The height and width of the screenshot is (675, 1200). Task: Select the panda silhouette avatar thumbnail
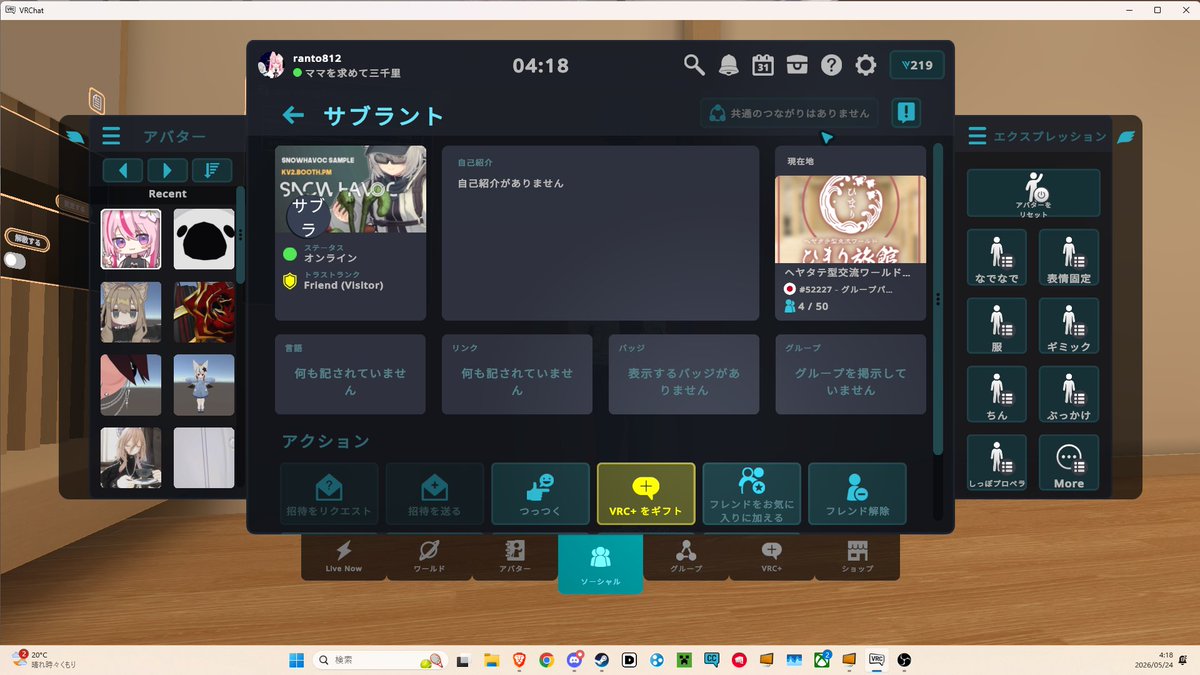pyautogui.click(x=204, y=239)
